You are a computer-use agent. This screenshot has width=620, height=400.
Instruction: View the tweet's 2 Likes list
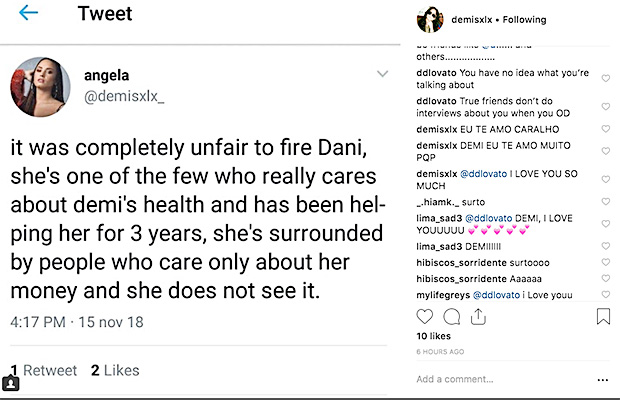115,371
